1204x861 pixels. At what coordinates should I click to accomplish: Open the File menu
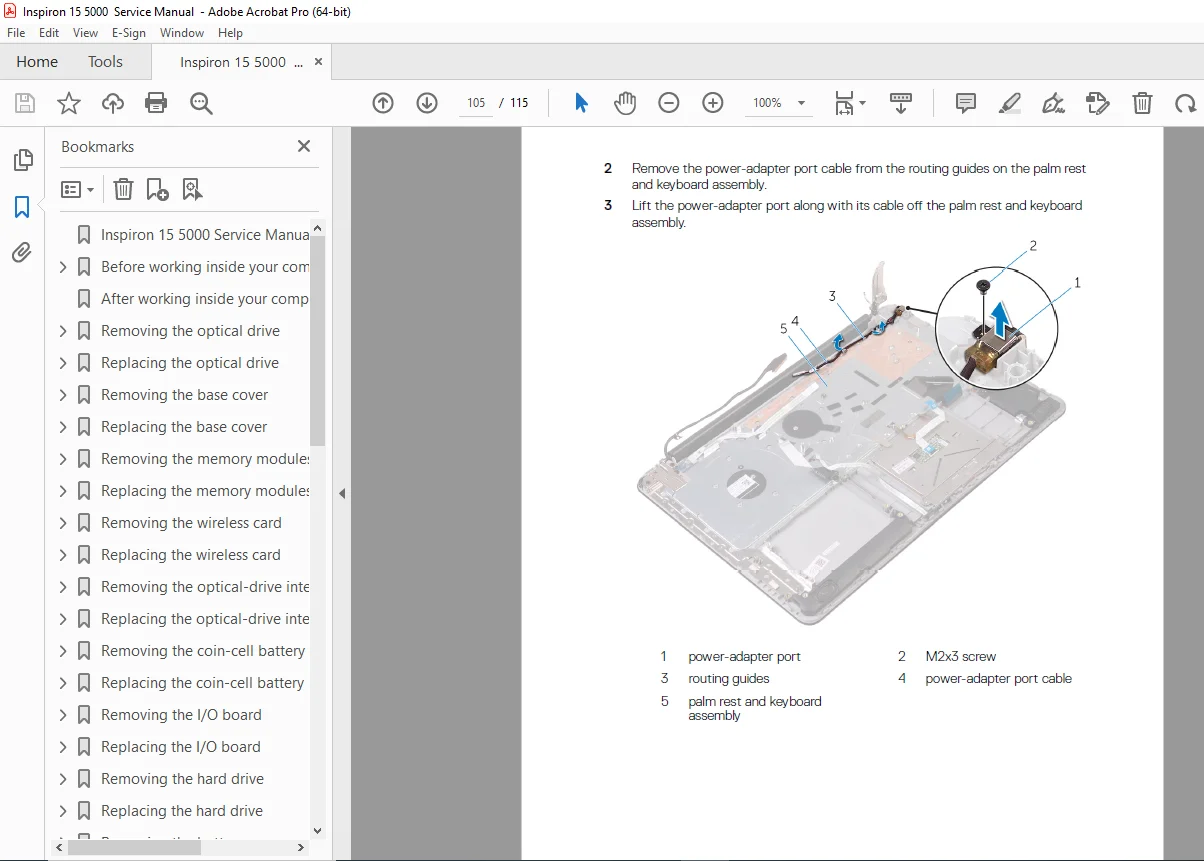16,32
